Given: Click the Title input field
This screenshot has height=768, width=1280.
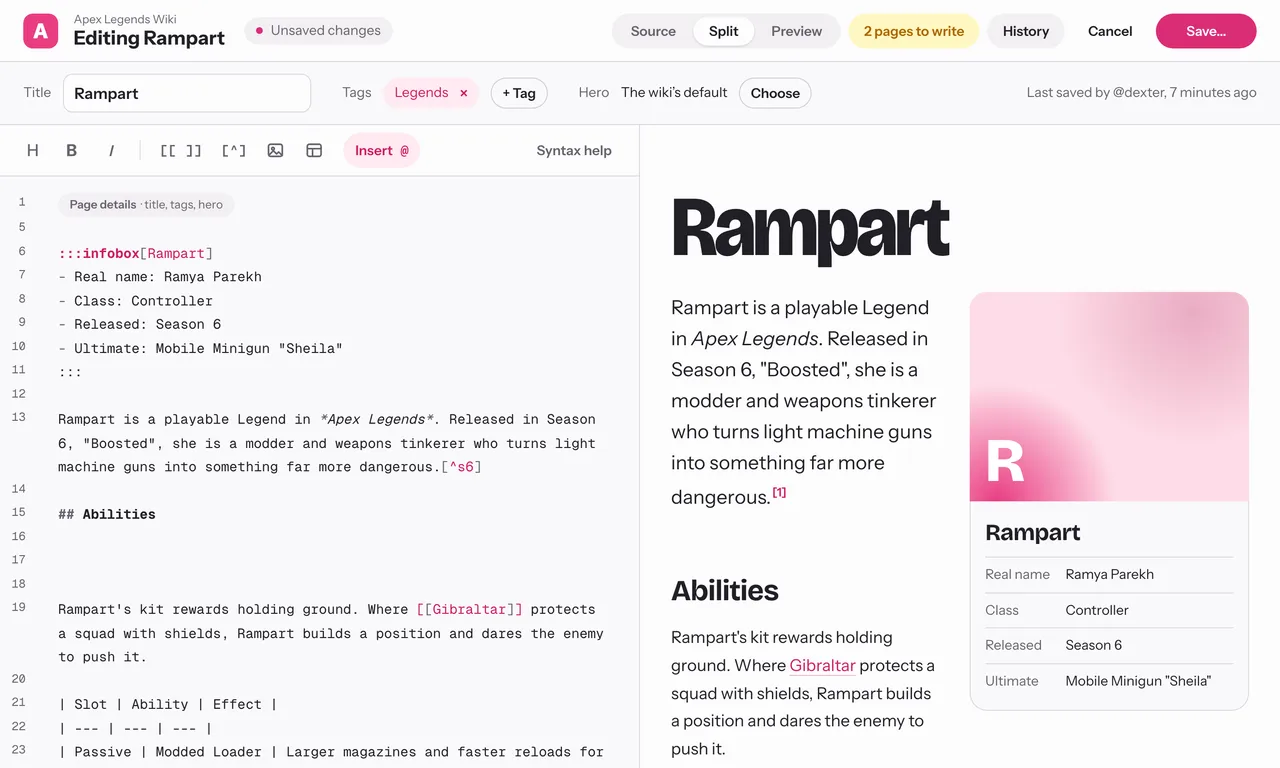Looking at the screenshot, I should 187,93.
